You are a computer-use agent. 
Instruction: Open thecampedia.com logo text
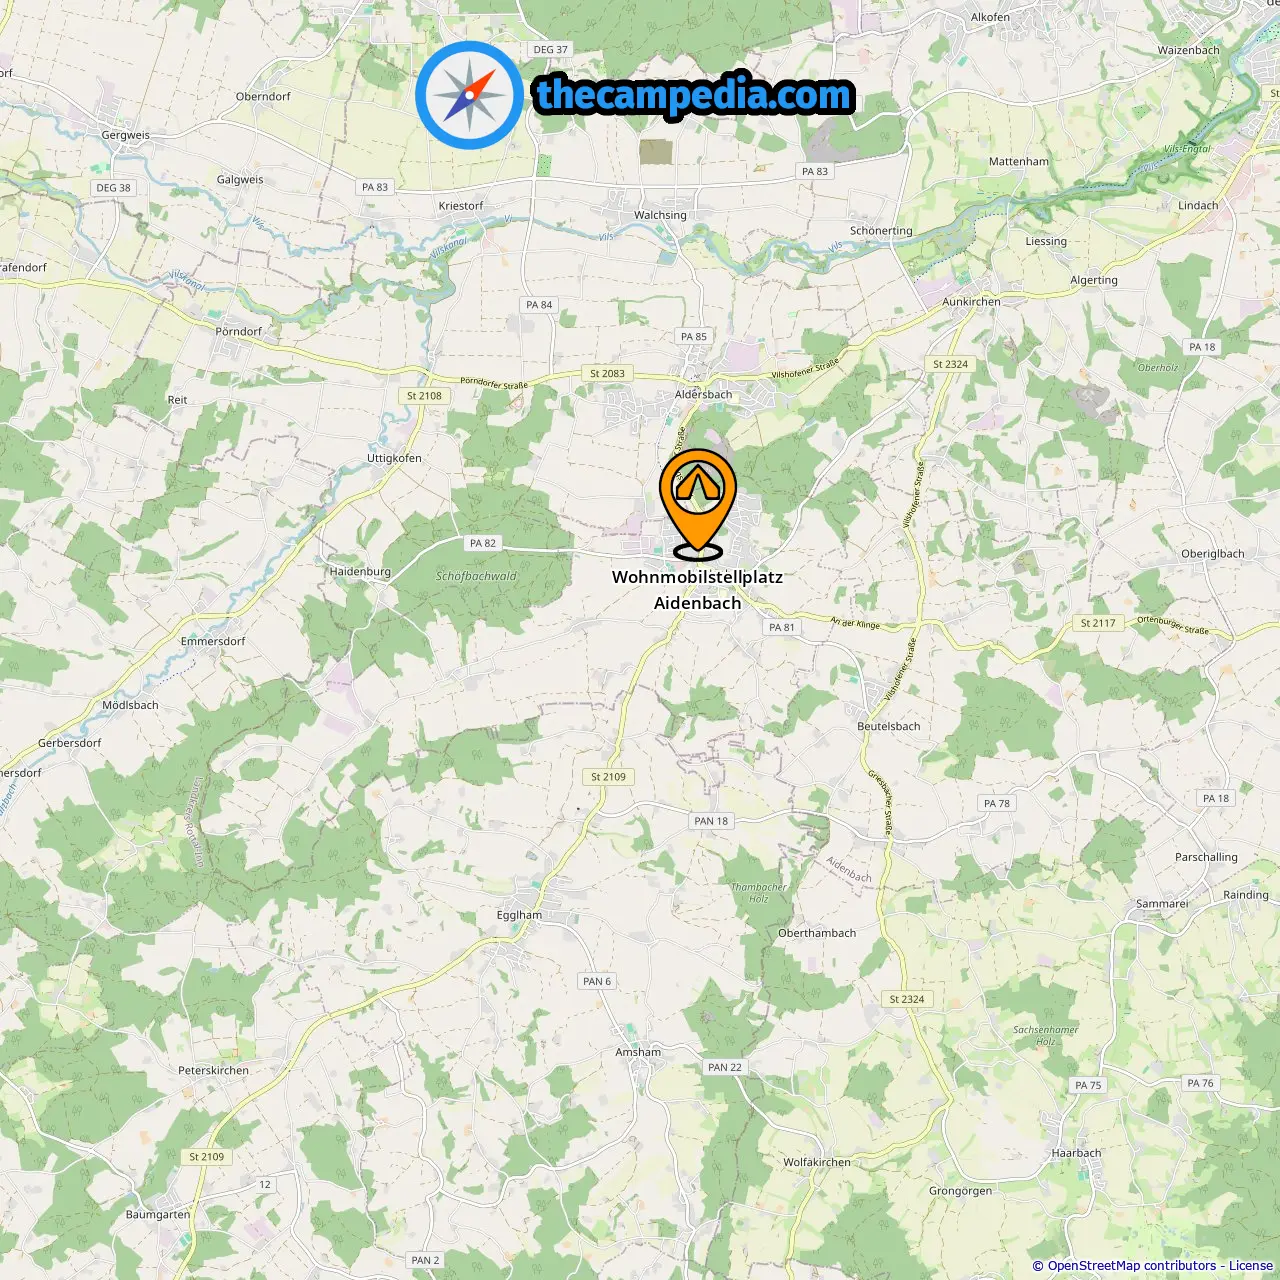tap(695, 95)
